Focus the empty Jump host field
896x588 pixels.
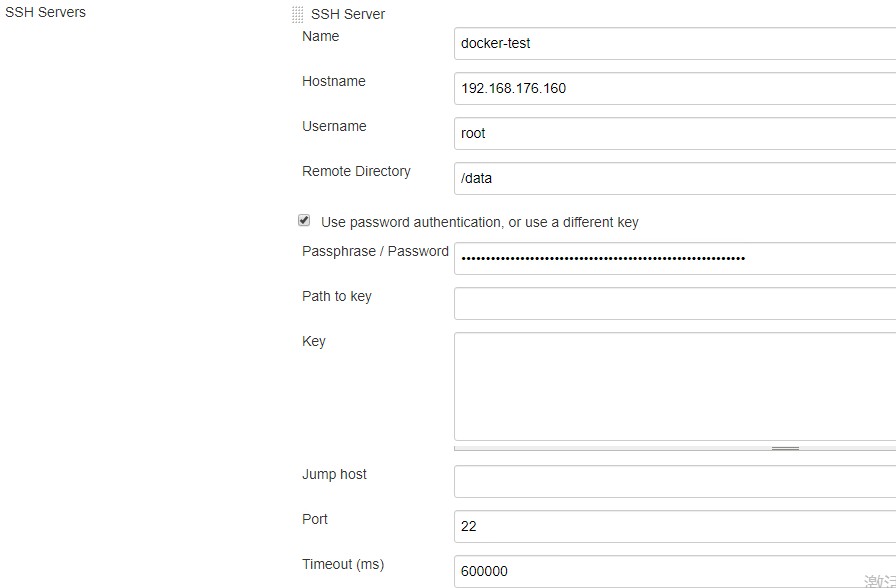pyautogui.click(x=675, y=481)
